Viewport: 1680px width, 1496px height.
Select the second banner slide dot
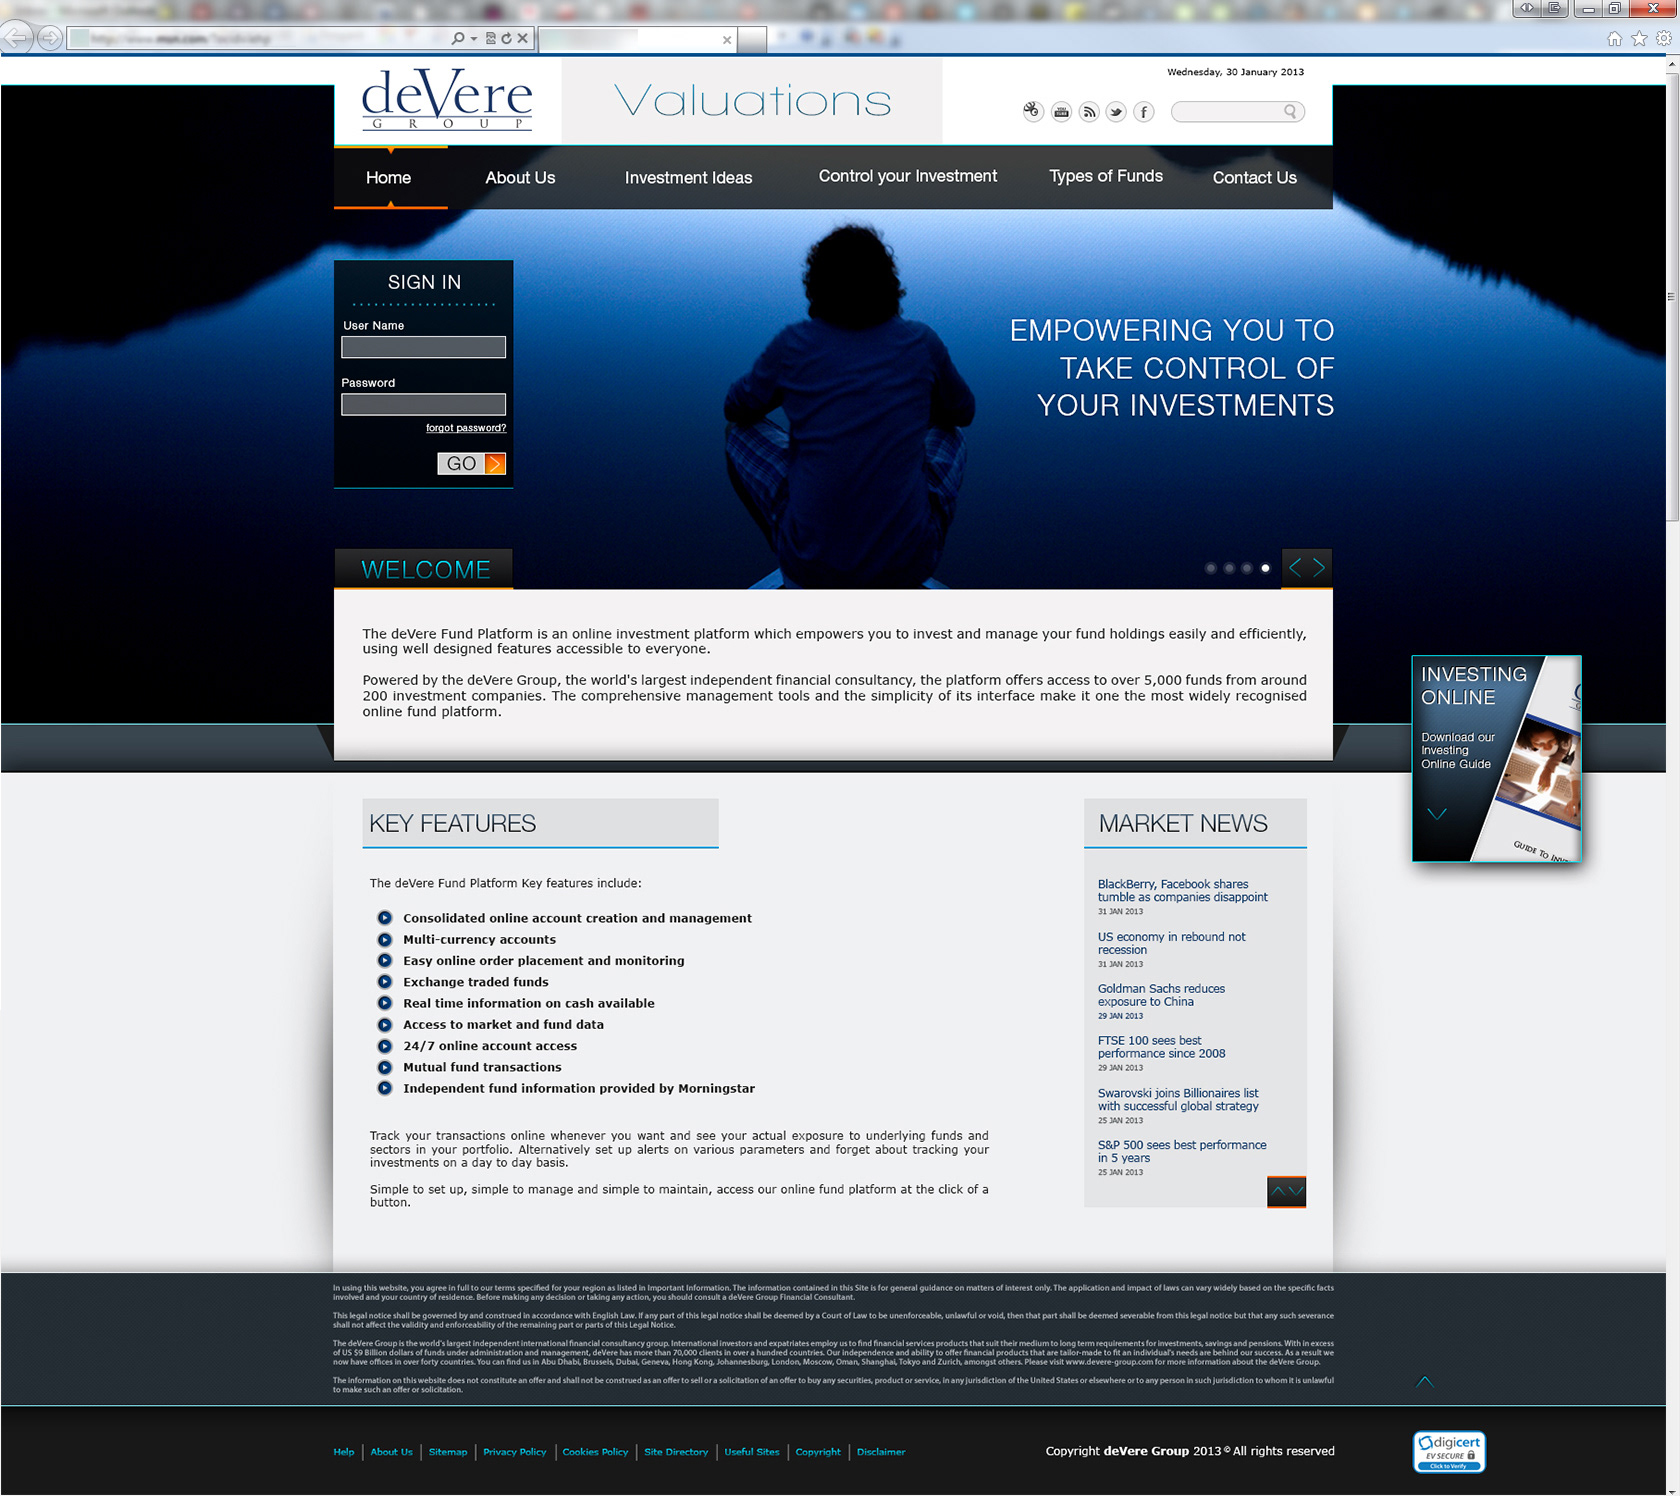(x=1229, y=568)
